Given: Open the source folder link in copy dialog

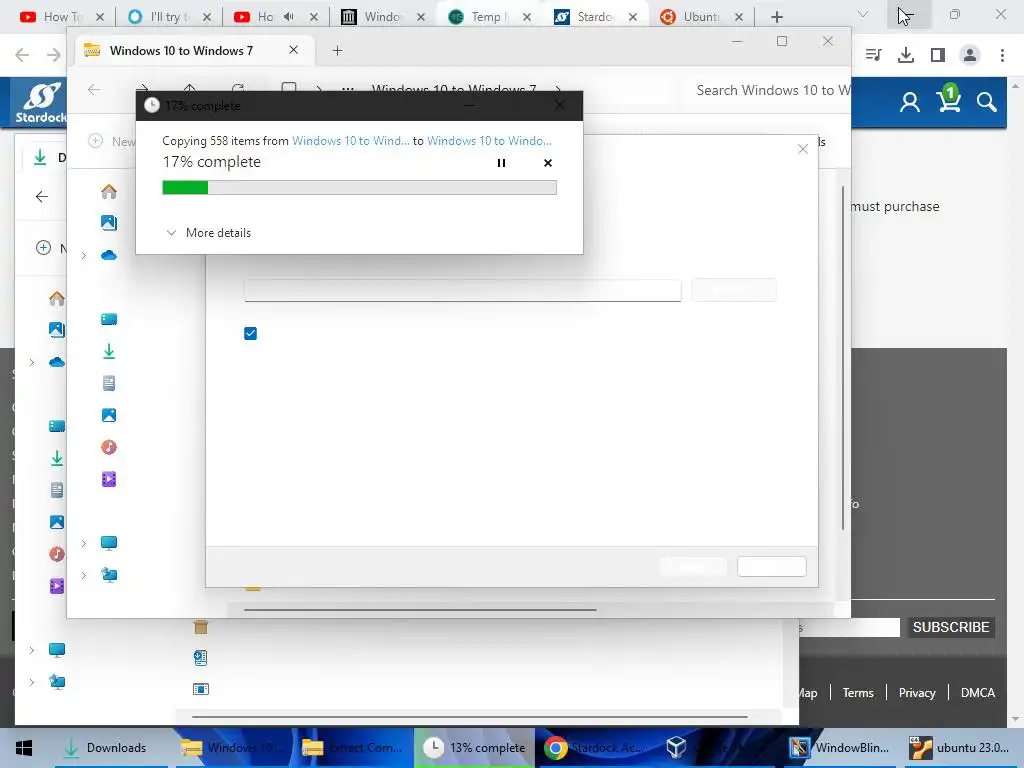Looking at the screenshot, I should click(x=351, y=140).
